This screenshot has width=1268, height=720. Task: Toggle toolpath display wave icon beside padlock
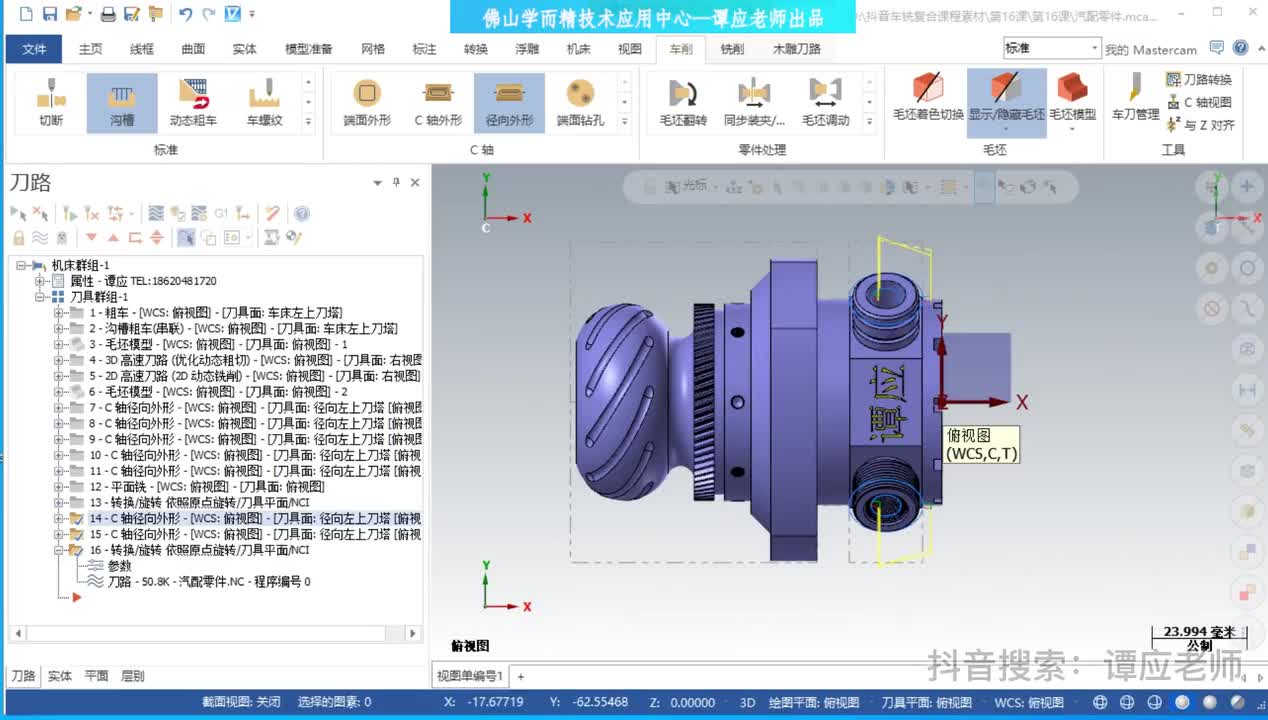pos(40,237)
